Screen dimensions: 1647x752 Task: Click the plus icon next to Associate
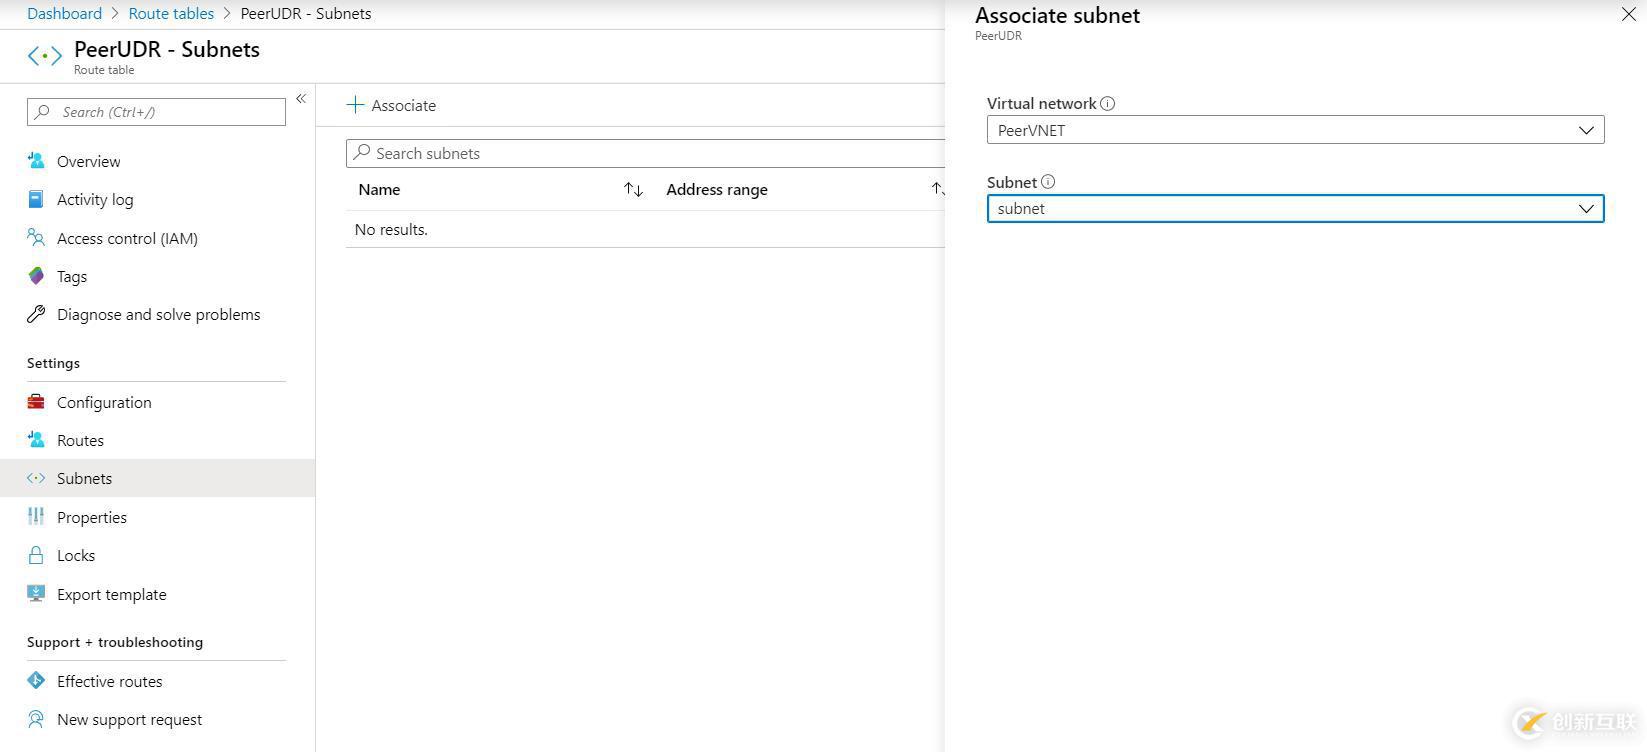355,105
